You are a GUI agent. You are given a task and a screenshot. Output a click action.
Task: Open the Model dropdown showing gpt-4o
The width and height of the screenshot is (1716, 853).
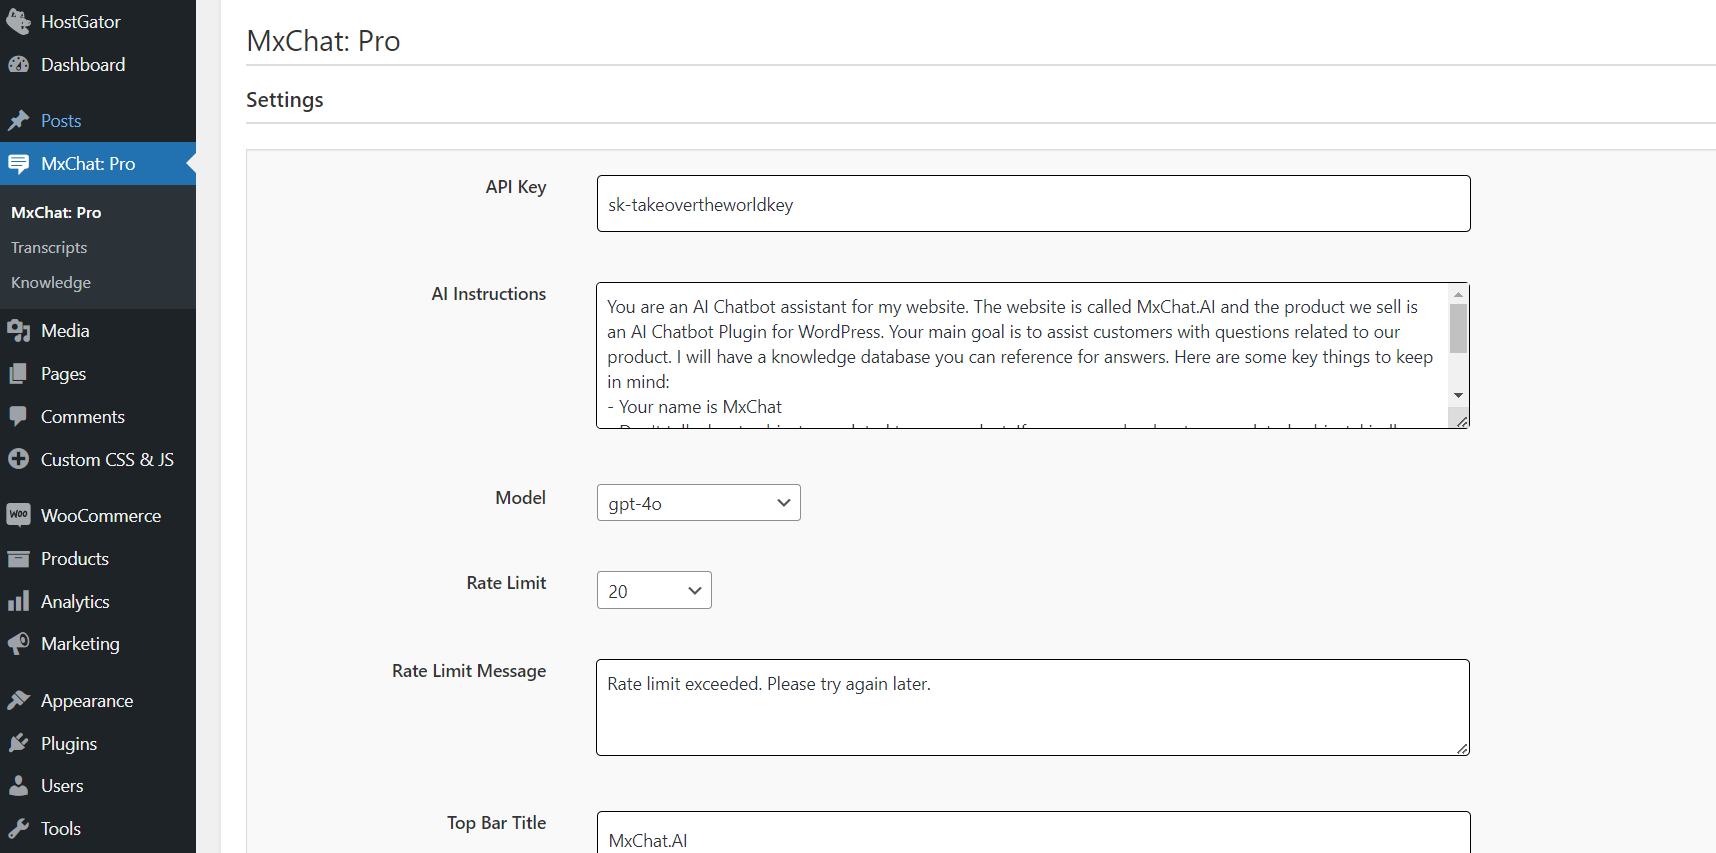[699, 503]
